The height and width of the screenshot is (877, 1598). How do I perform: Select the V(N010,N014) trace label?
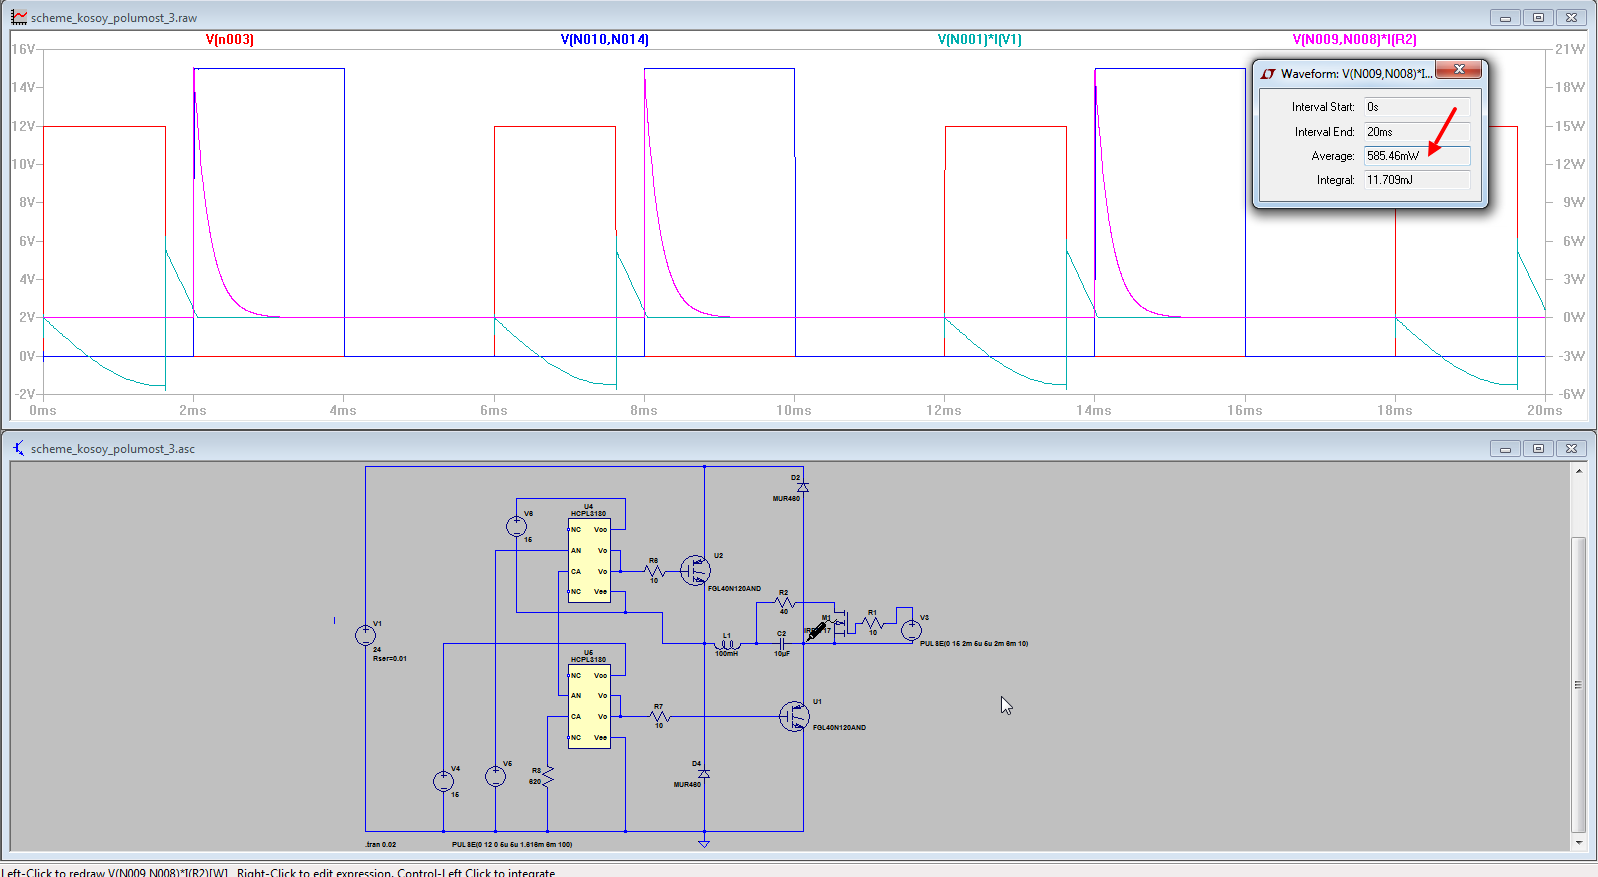pyautogui.click(x=604, y=40)
